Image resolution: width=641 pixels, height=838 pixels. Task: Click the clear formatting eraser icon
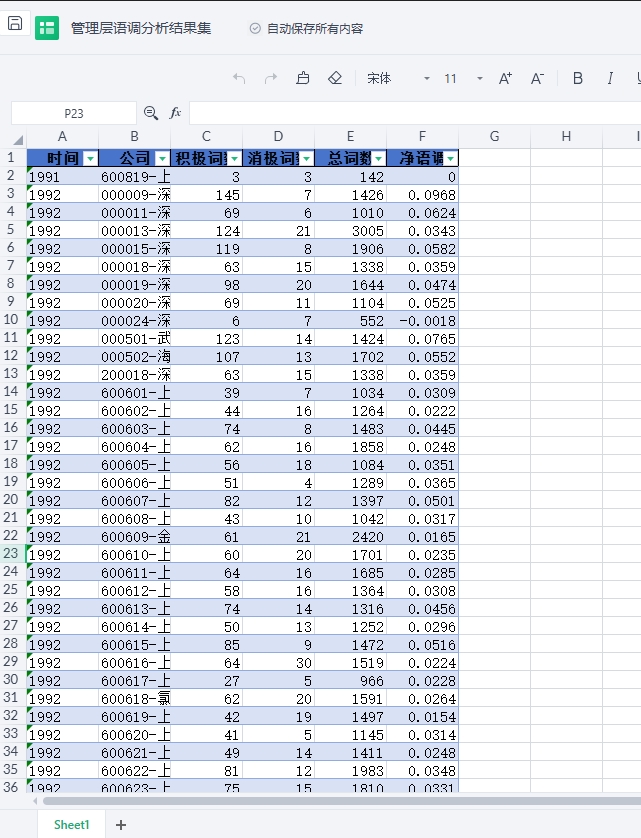[x=335, y=78]
